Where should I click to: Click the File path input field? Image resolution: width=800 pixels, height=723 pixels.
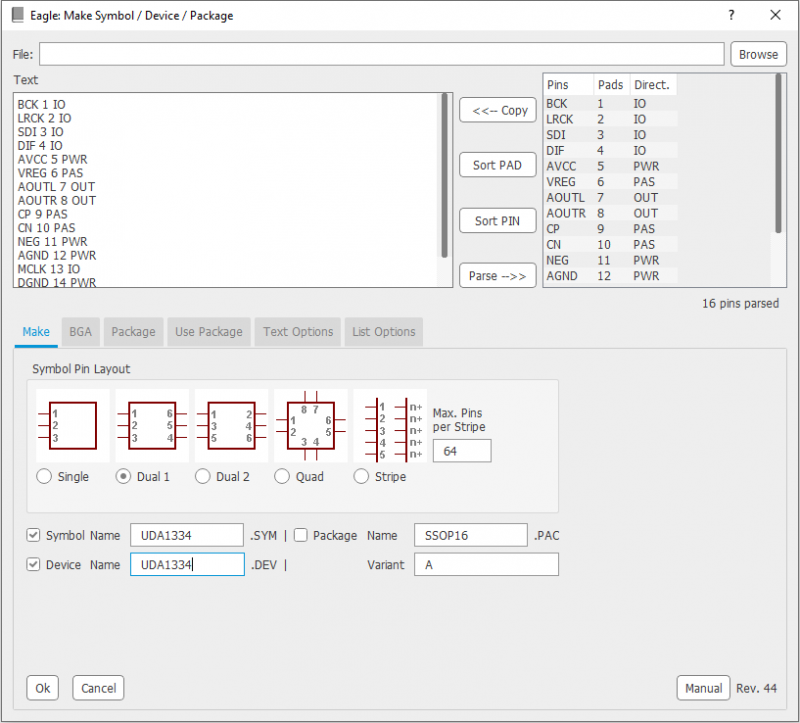point(382,54)
